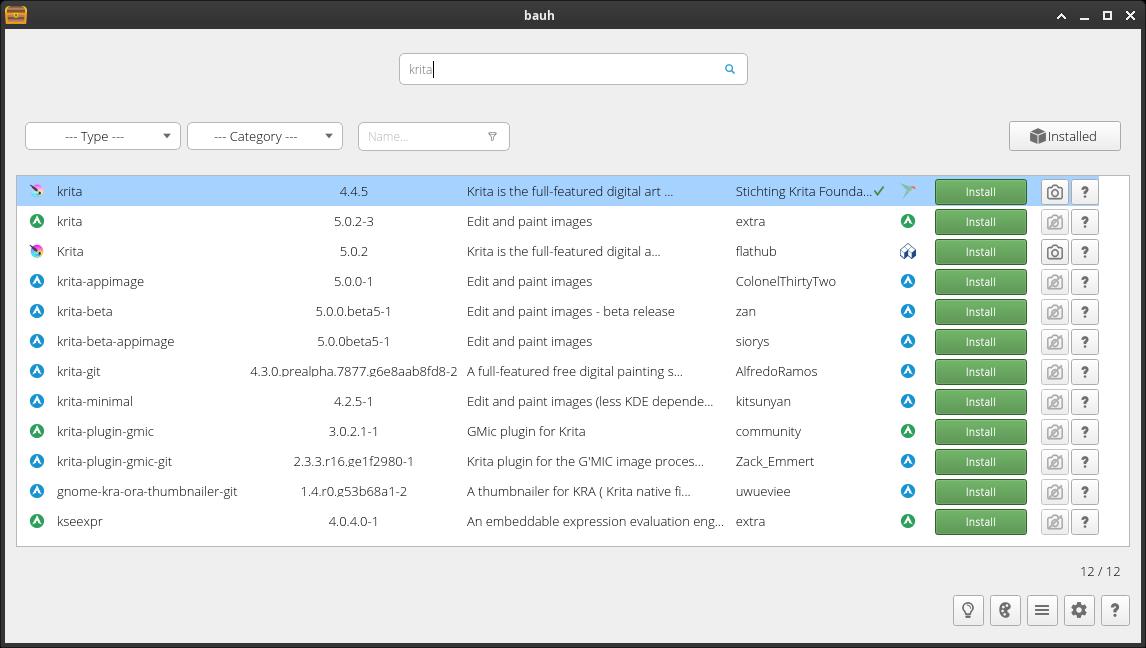
Task: Open the themes palette button
Action: click(1005, 610)
